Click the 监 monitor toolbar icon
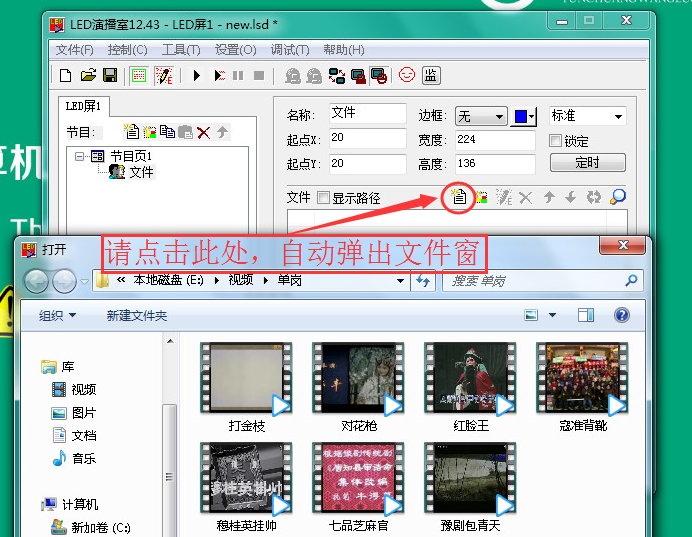Image resolution: width=692 pixels, height=537 pixels. (x=431, y=75)
